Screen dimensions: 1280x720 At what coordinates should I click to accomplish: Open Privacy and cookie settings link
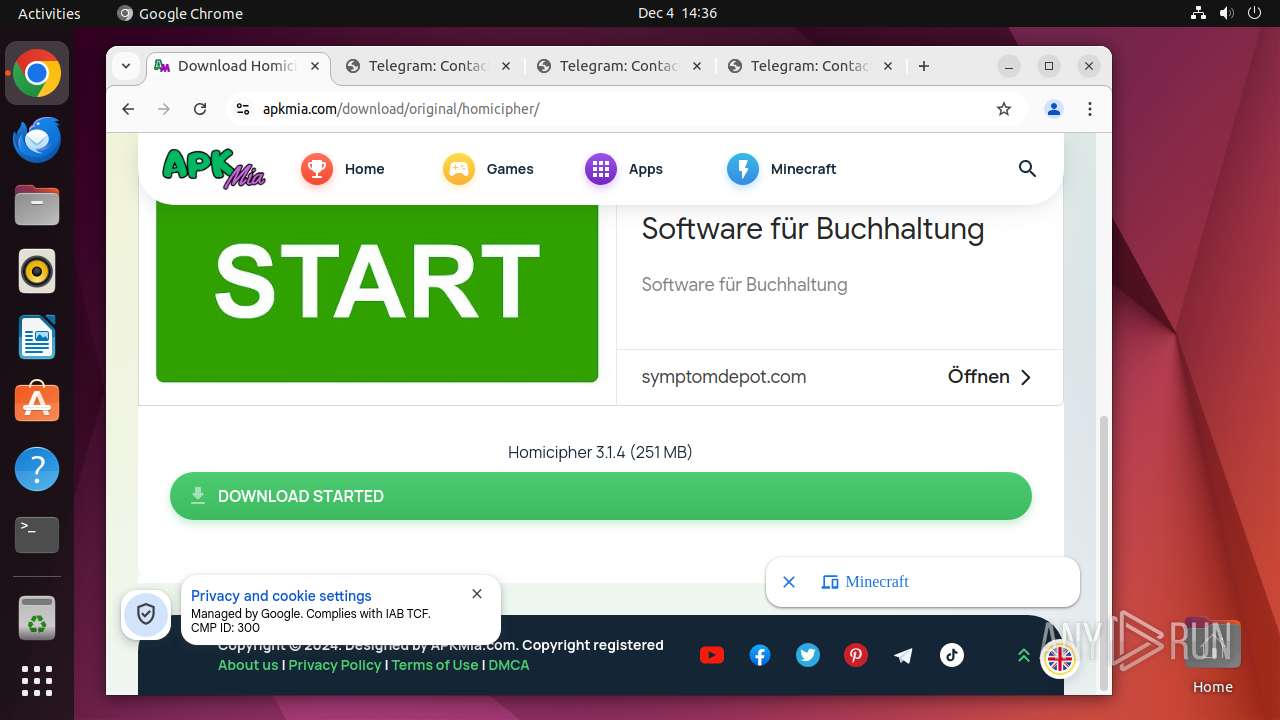281,596
